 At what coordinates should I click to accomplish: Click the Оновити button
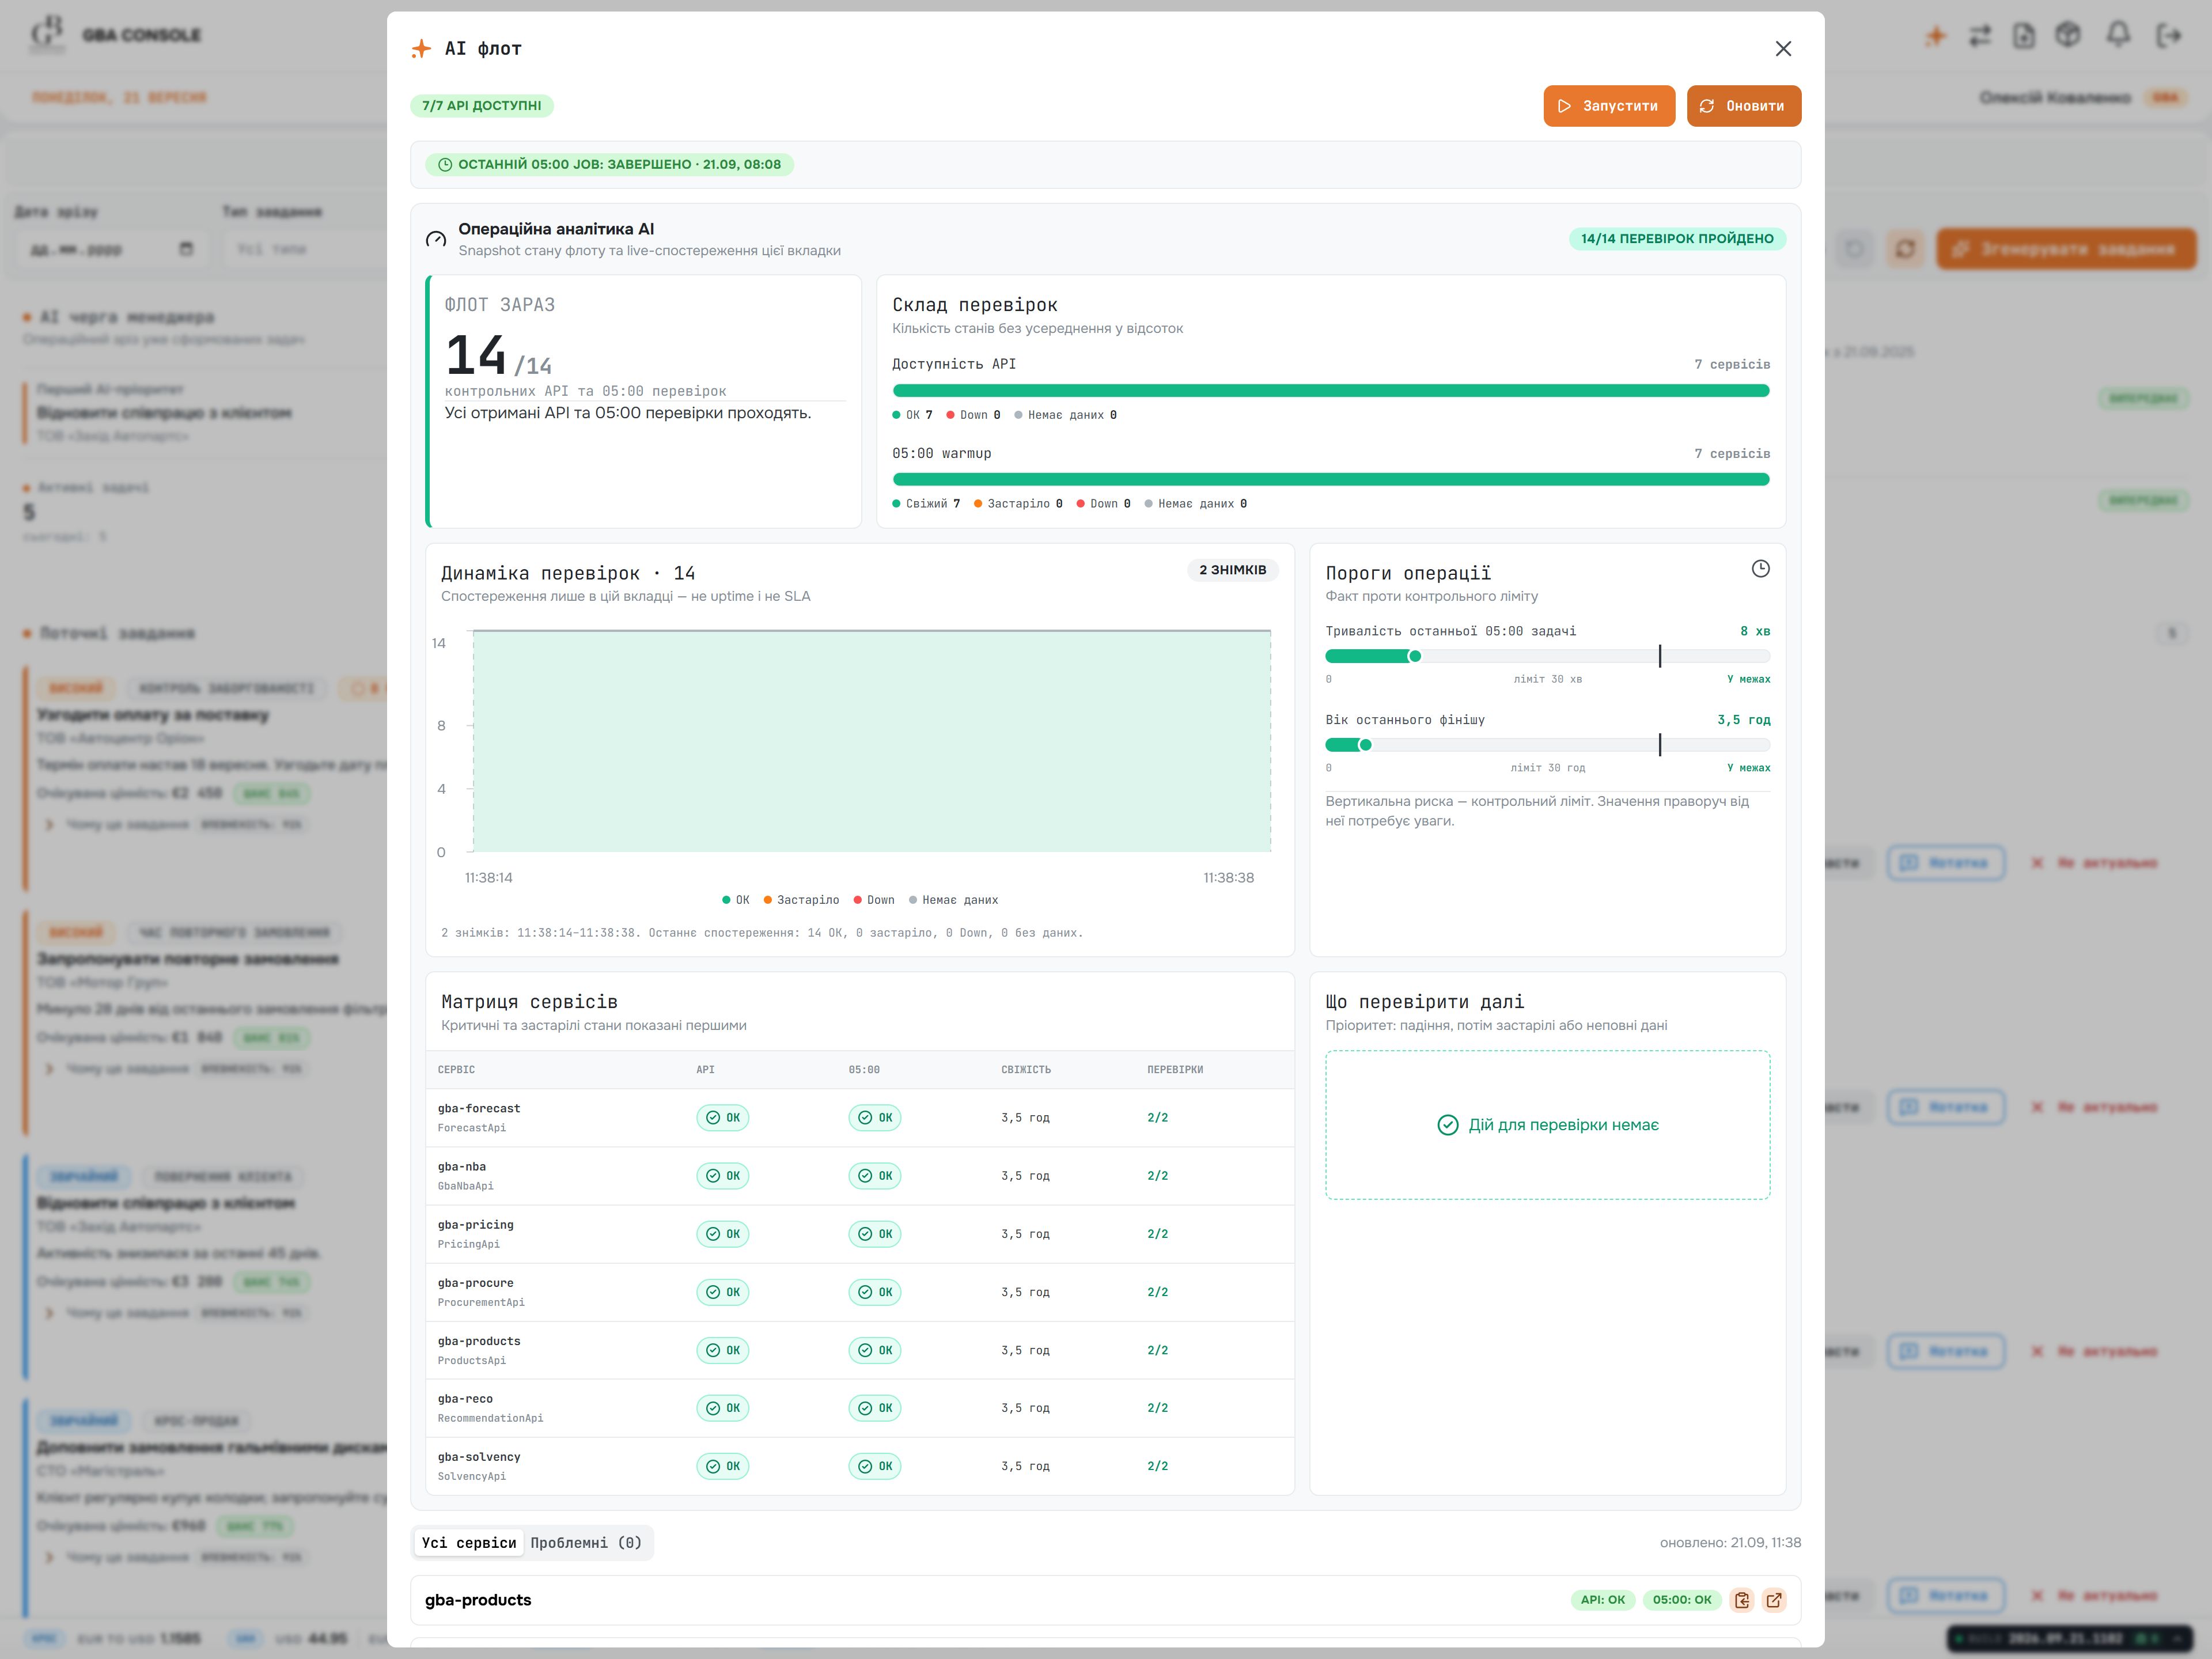[1744, 106]
